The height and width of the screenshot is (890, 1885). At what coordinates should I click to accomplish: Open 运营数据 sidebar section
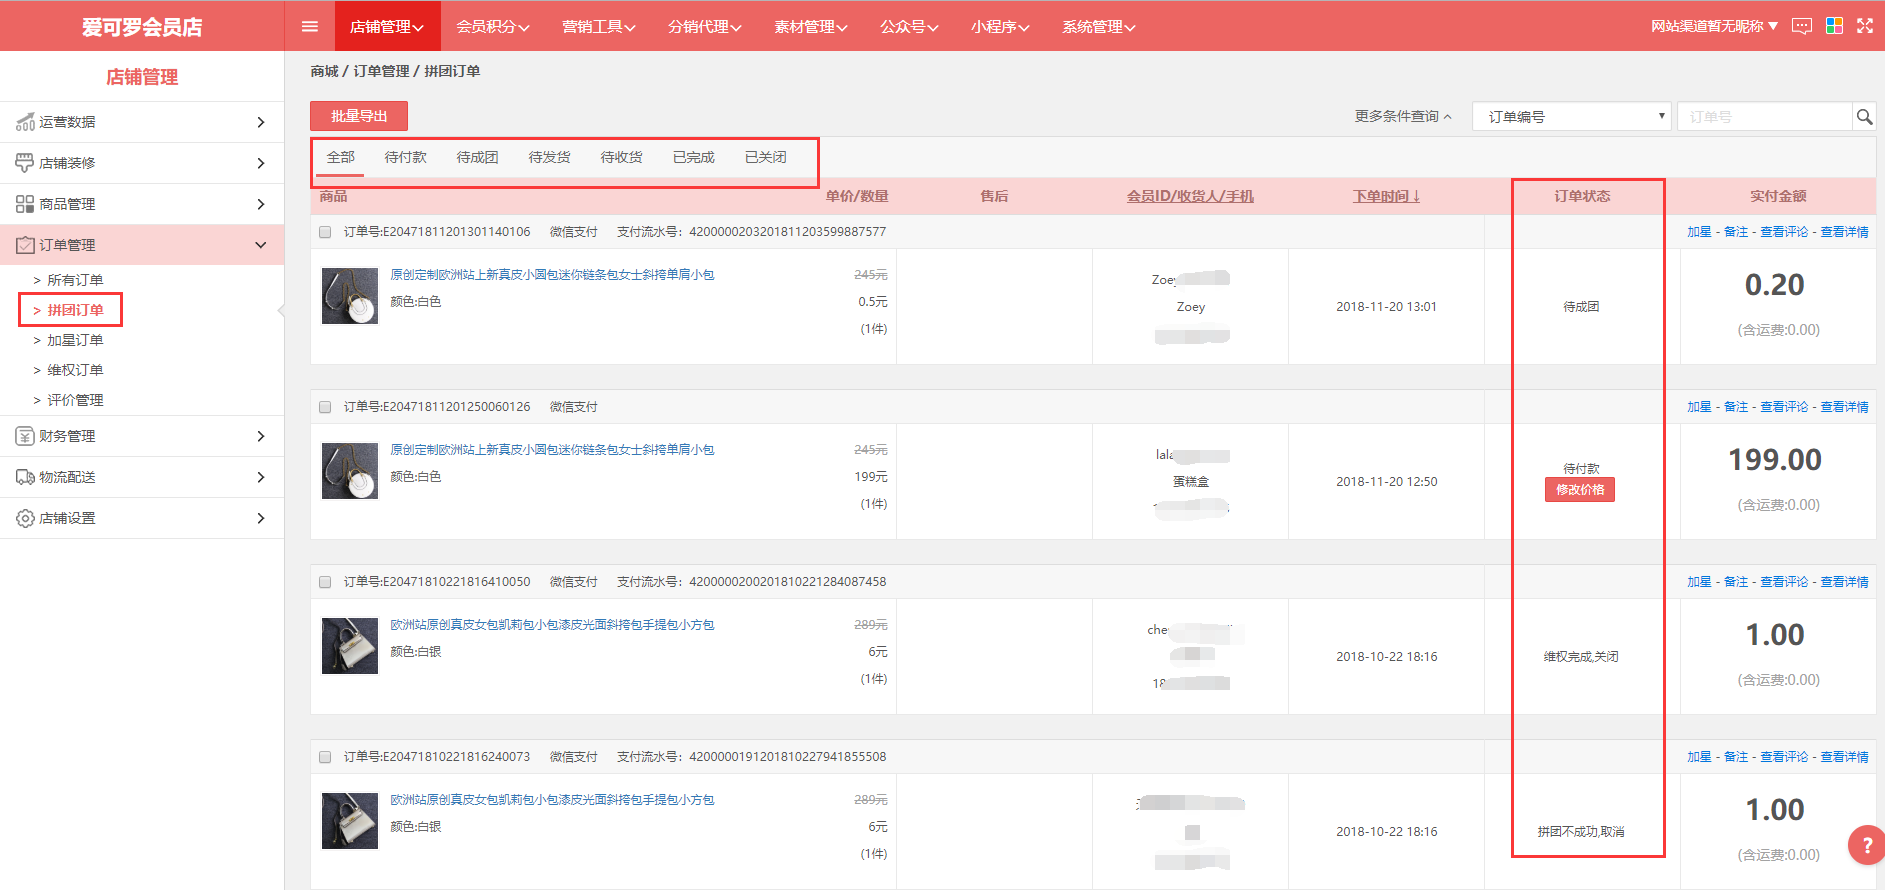click(x=142, y=122)
